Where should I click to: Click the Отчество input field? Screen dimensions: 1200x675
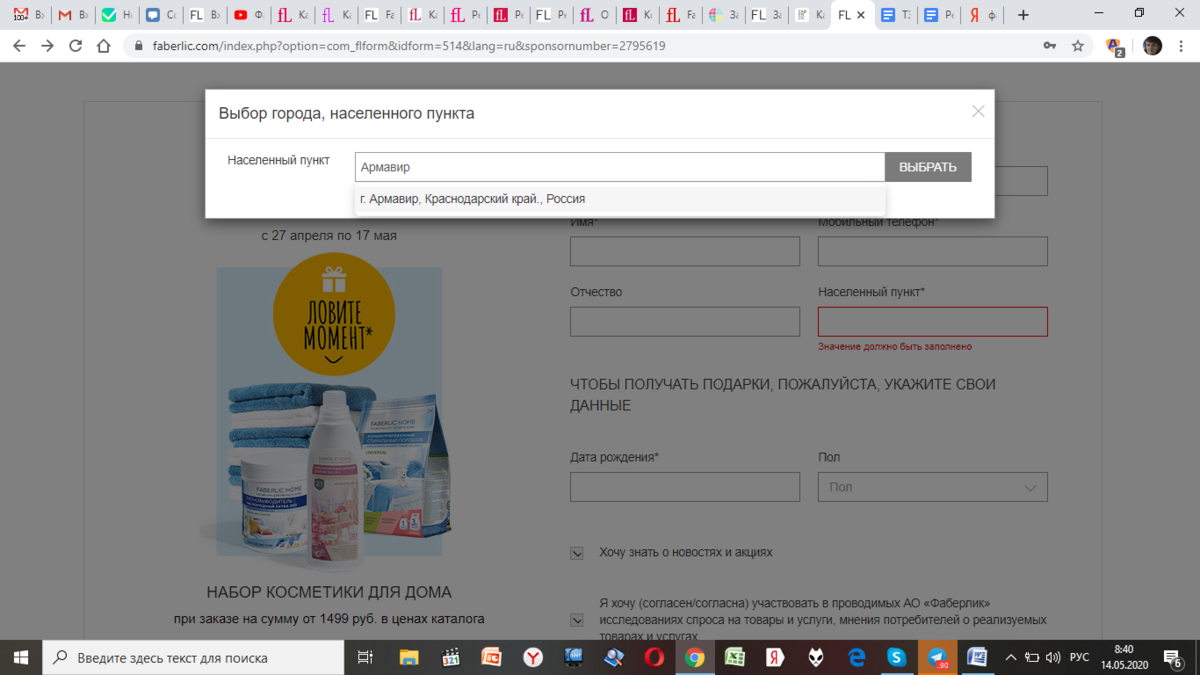point(685,321)
